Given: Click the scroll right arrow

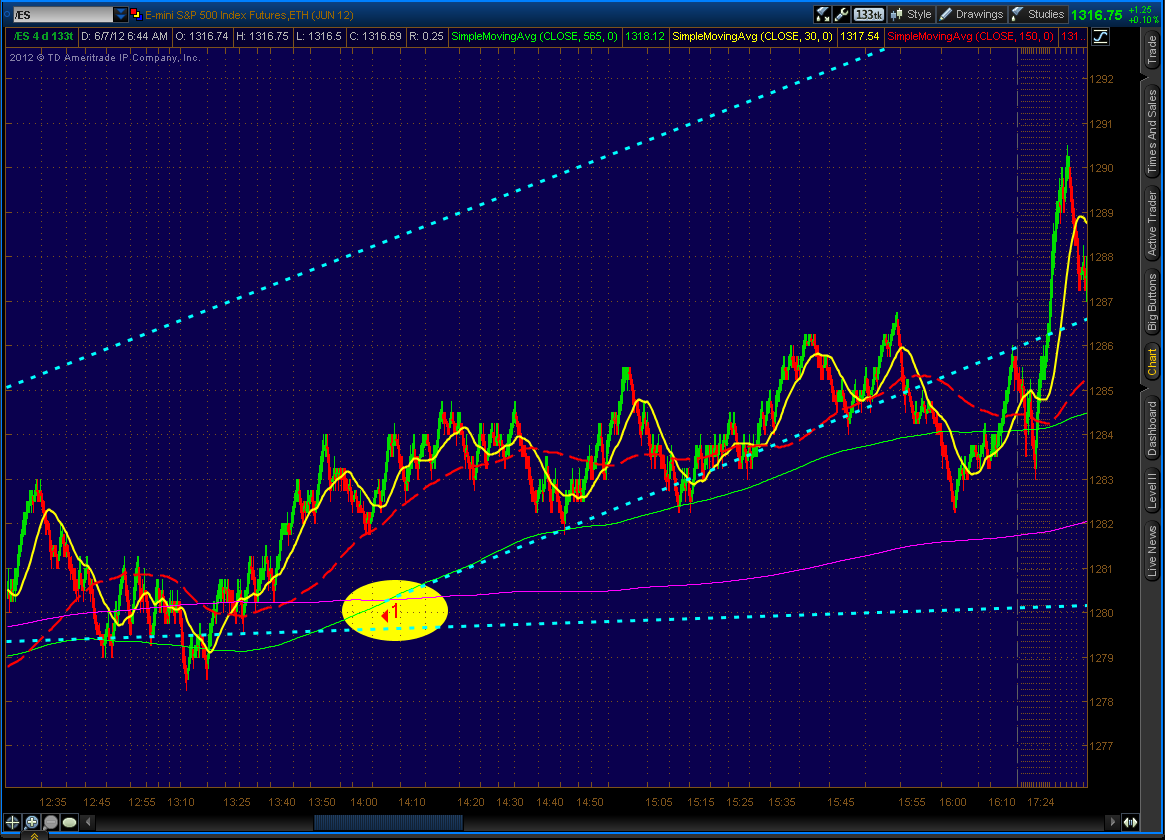Looking at the screenshot, I should point(1112,822).
